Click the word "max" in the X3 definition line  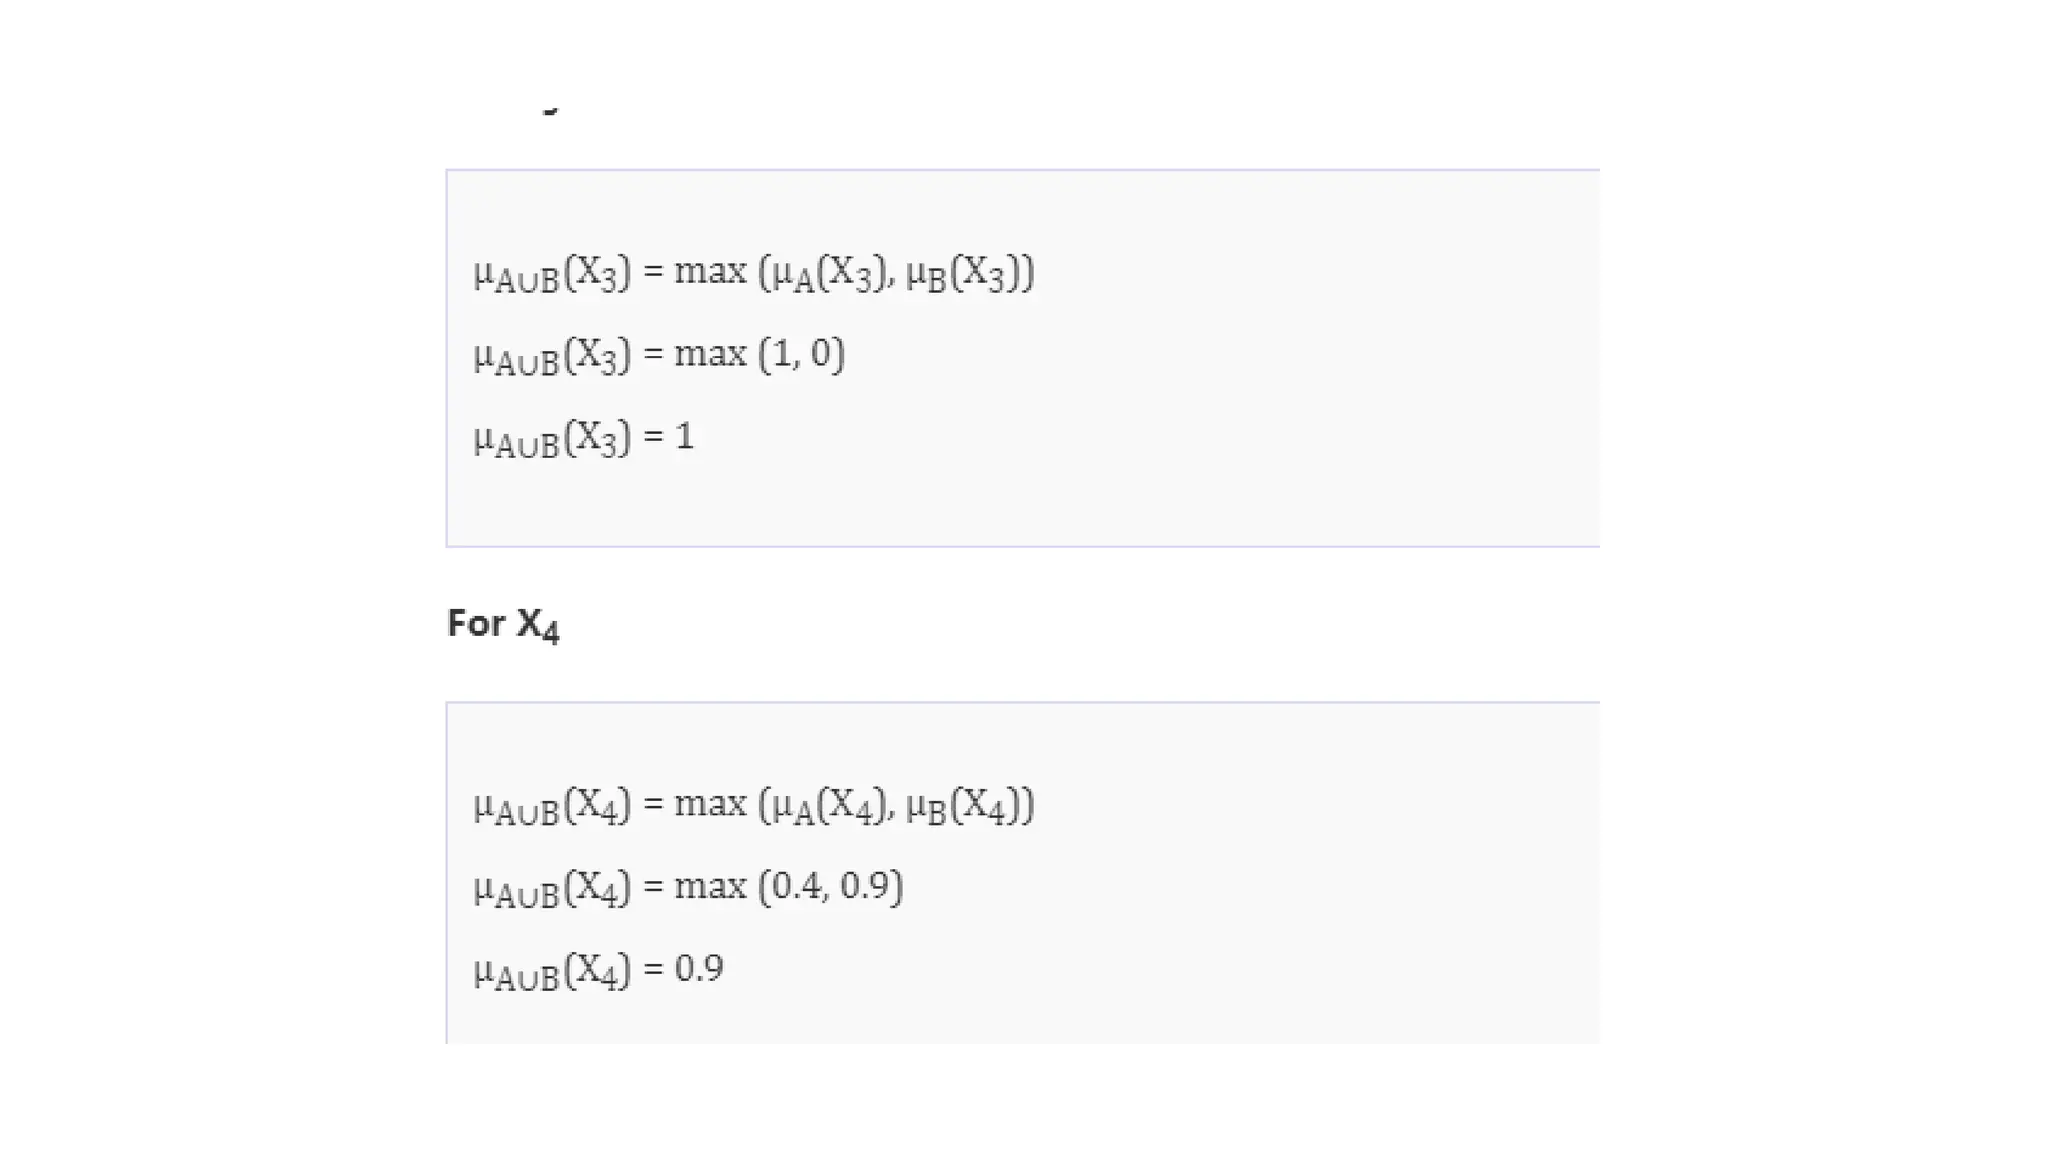[x=711, y=271]
